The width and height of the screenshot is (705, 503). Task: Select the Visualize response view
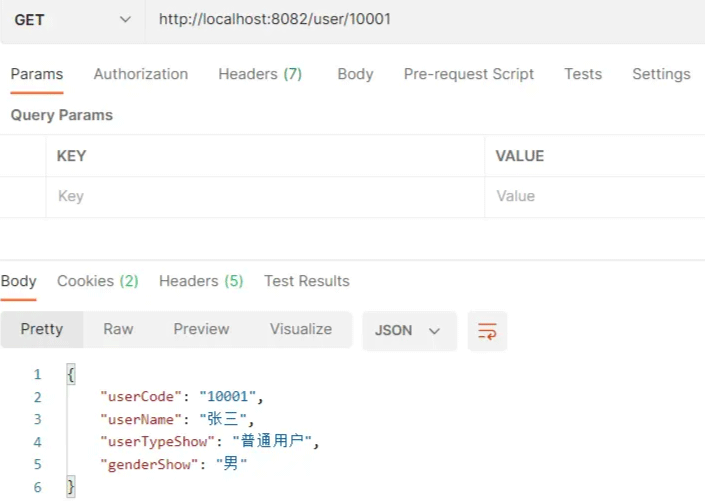[x=300, y=329]
